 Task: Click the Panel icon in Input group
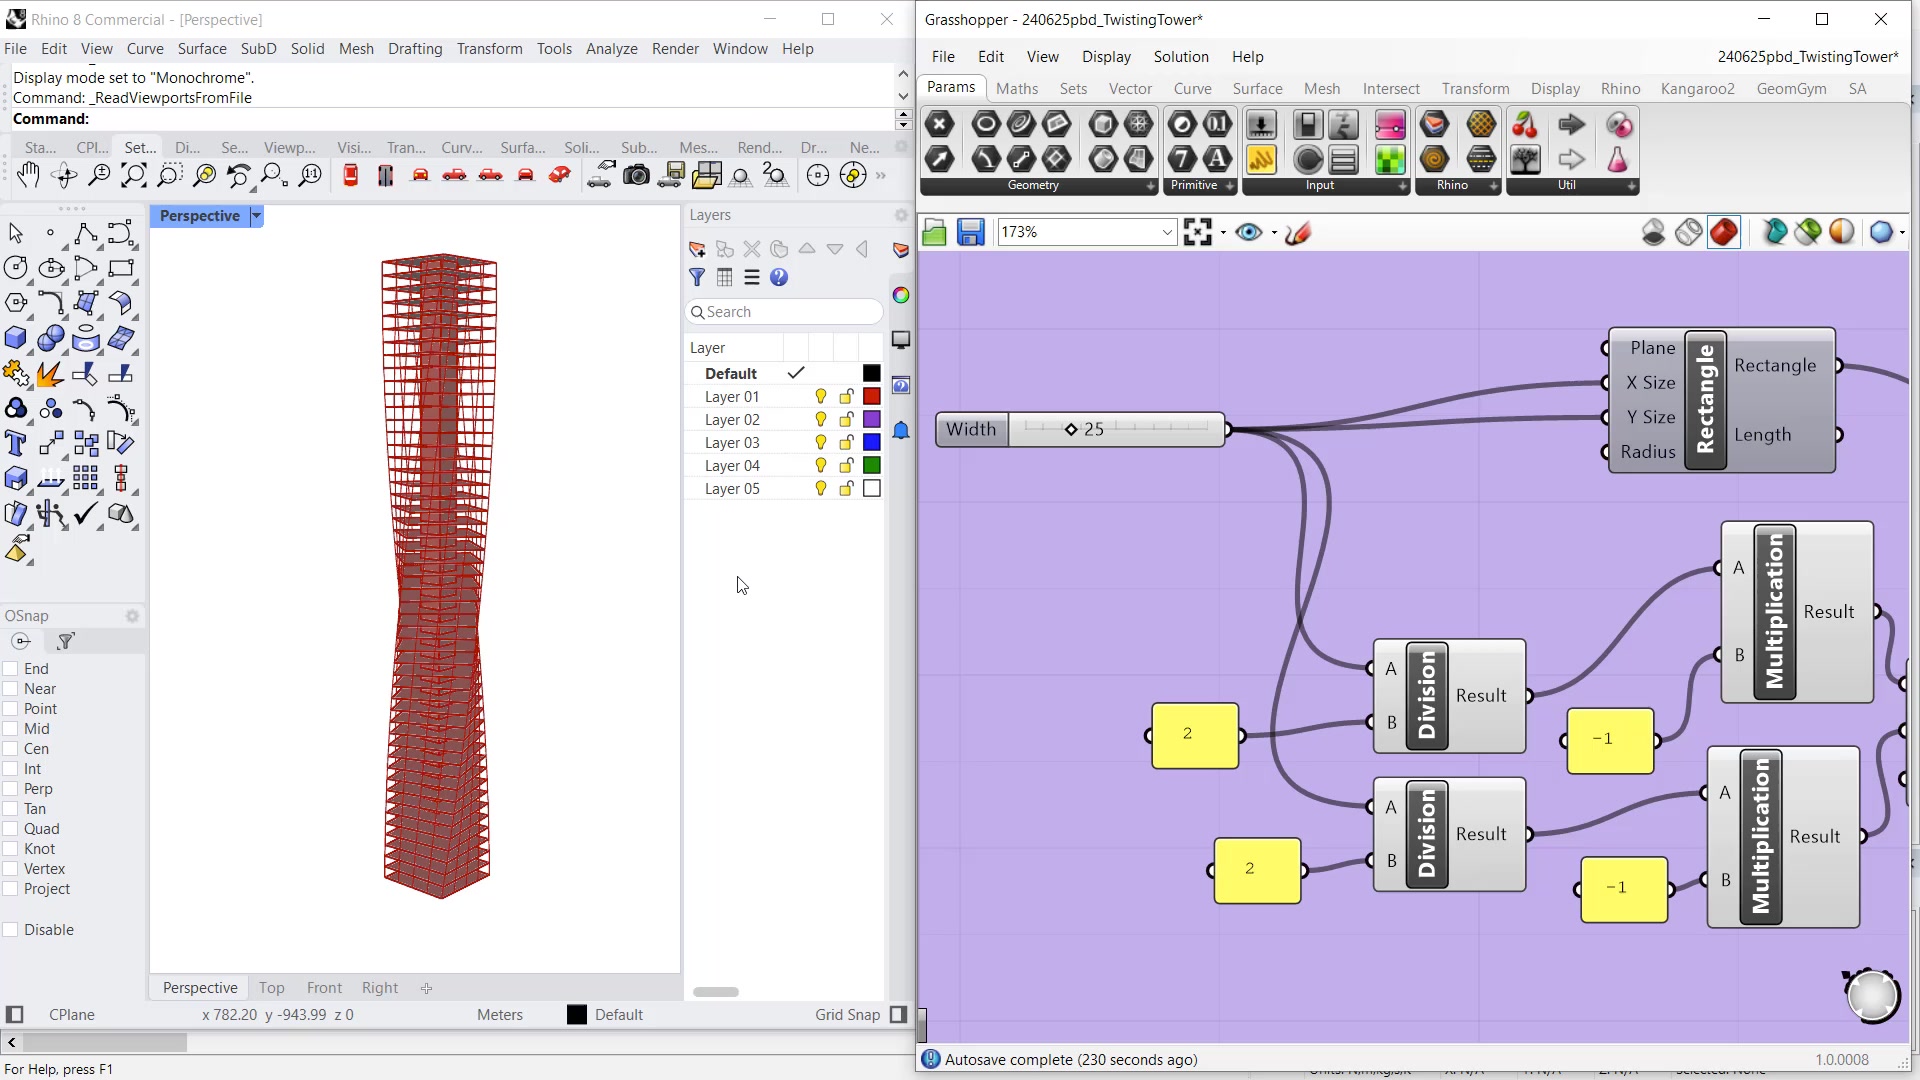[1261, 159]
